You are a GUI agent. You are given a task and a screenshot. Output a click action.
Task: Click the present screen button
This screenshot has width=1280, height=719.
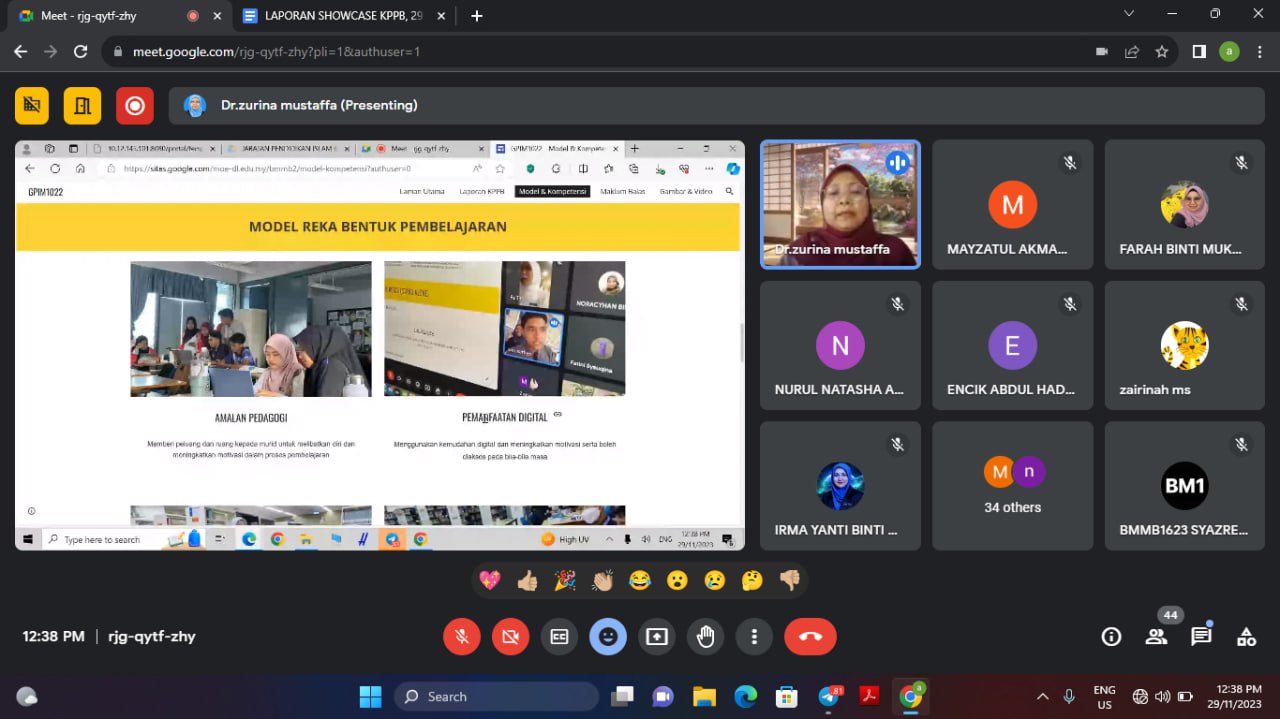(657, 637)
